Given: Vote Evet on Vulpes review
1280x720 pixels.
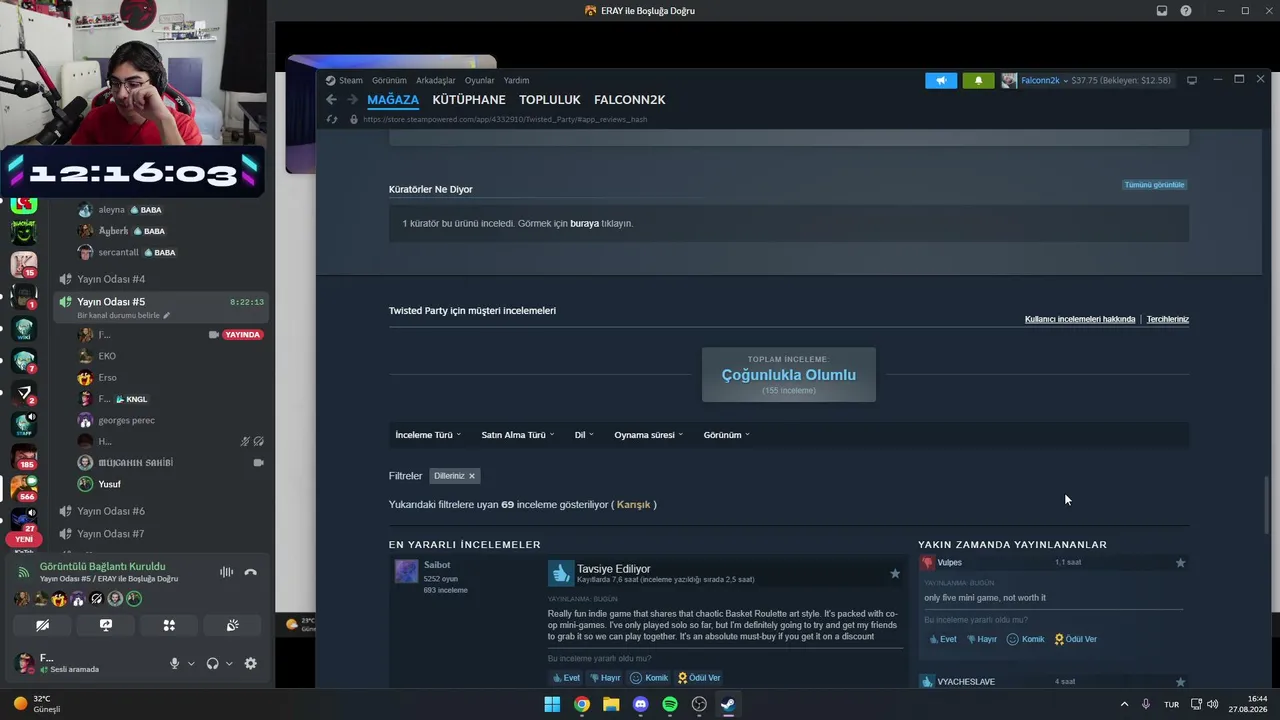Looking at the screenshot, I should click(943, 639).
